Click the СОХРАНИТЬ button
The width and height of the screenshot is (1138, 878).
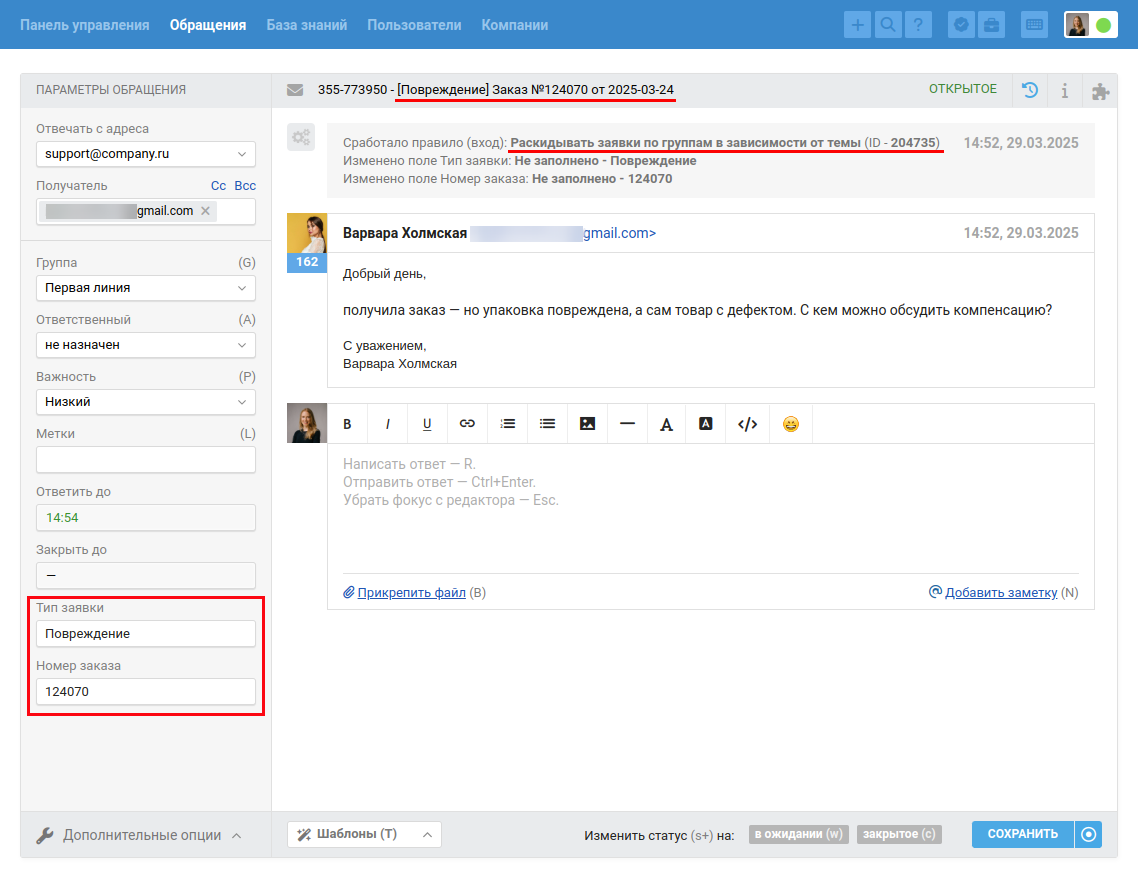point(1022,834)
